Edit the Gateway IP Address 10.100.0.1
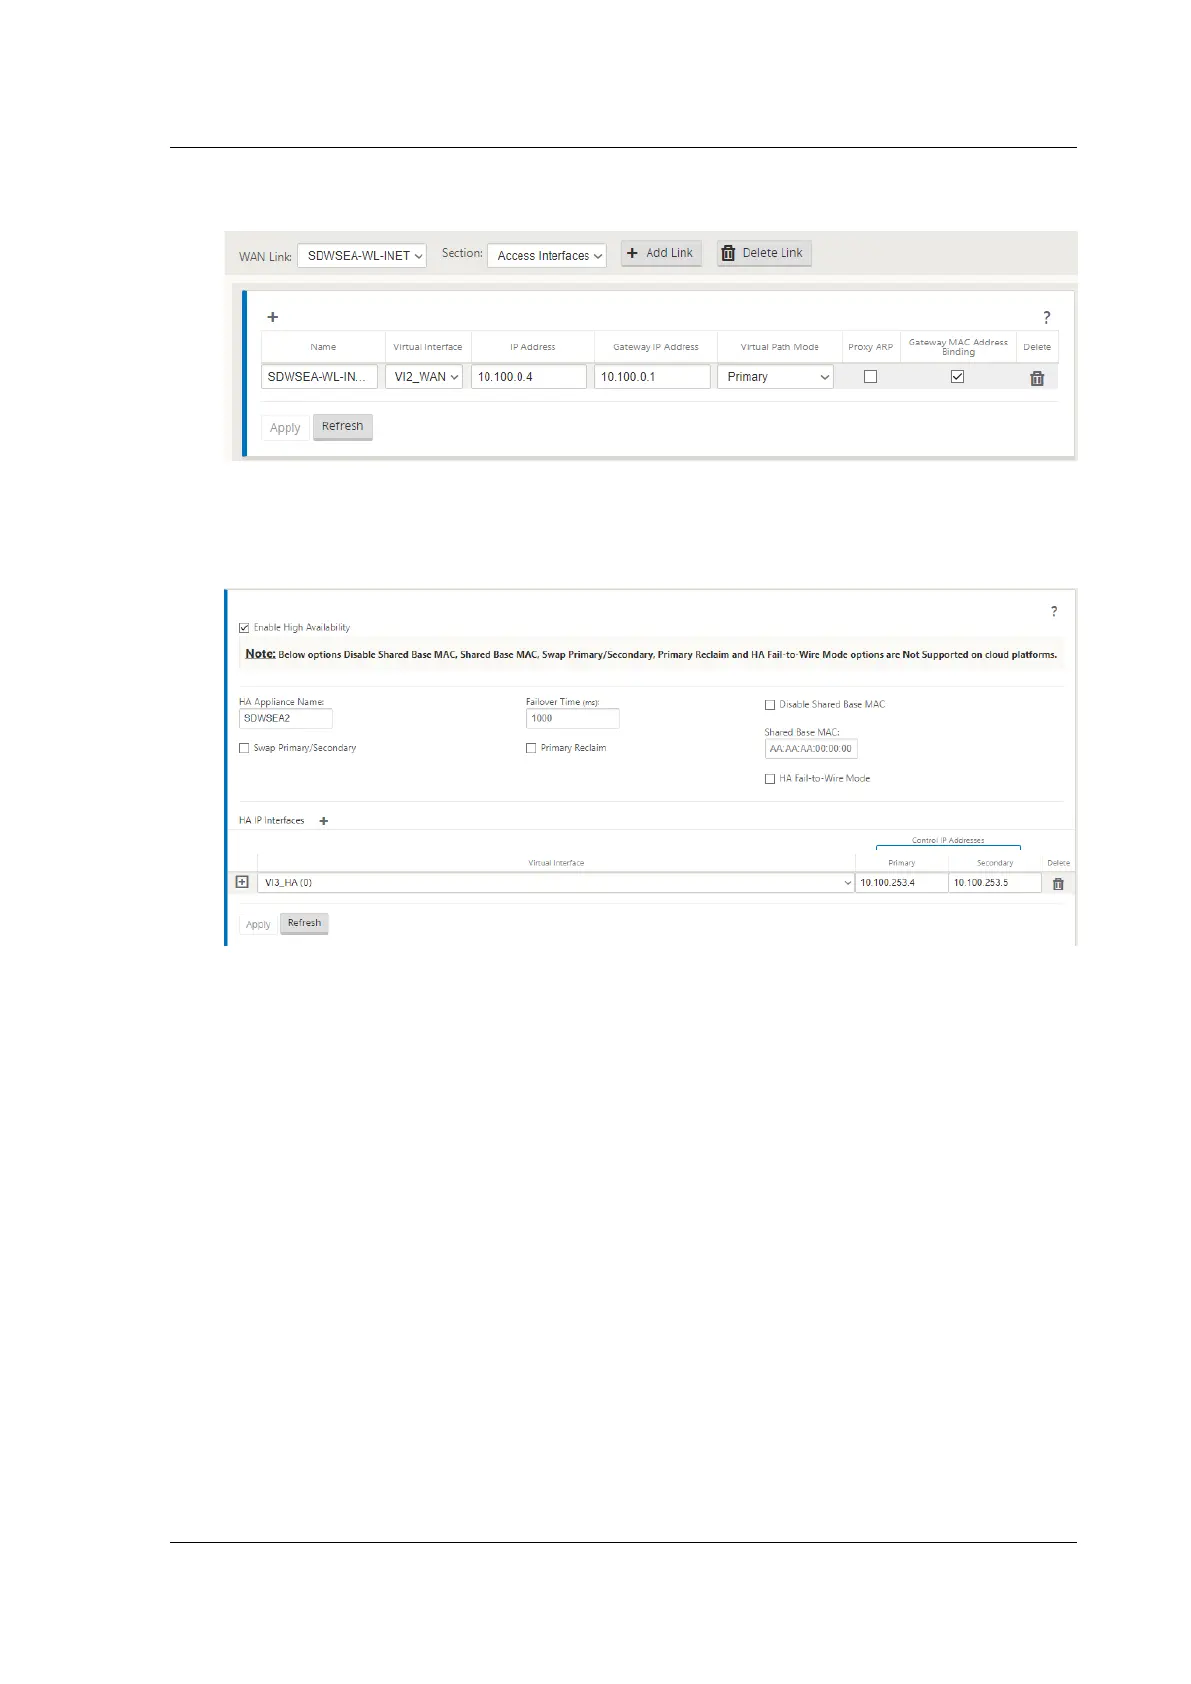This screenshot has height=1684, width=1191. (x=652, y=377)
